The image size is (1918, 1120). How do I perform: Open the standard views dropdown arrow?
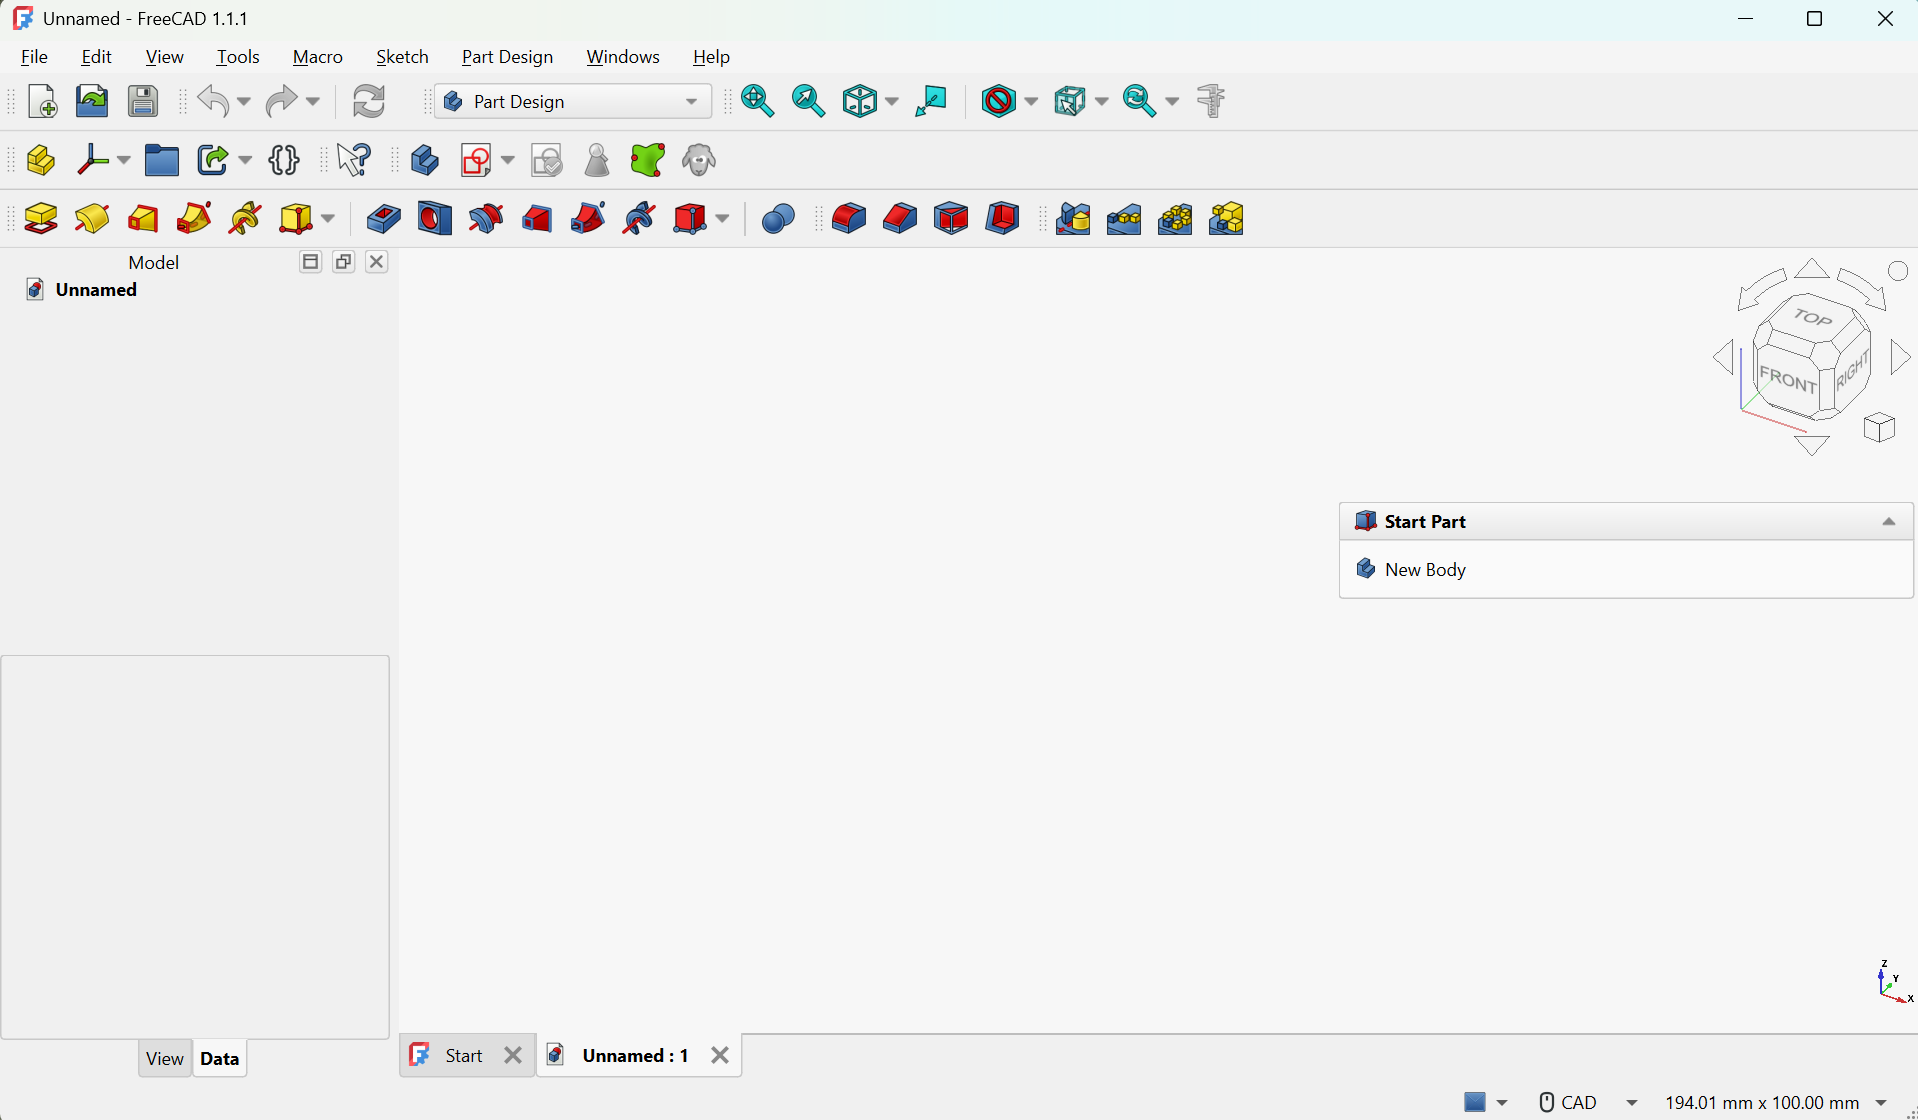coord(892,101)
